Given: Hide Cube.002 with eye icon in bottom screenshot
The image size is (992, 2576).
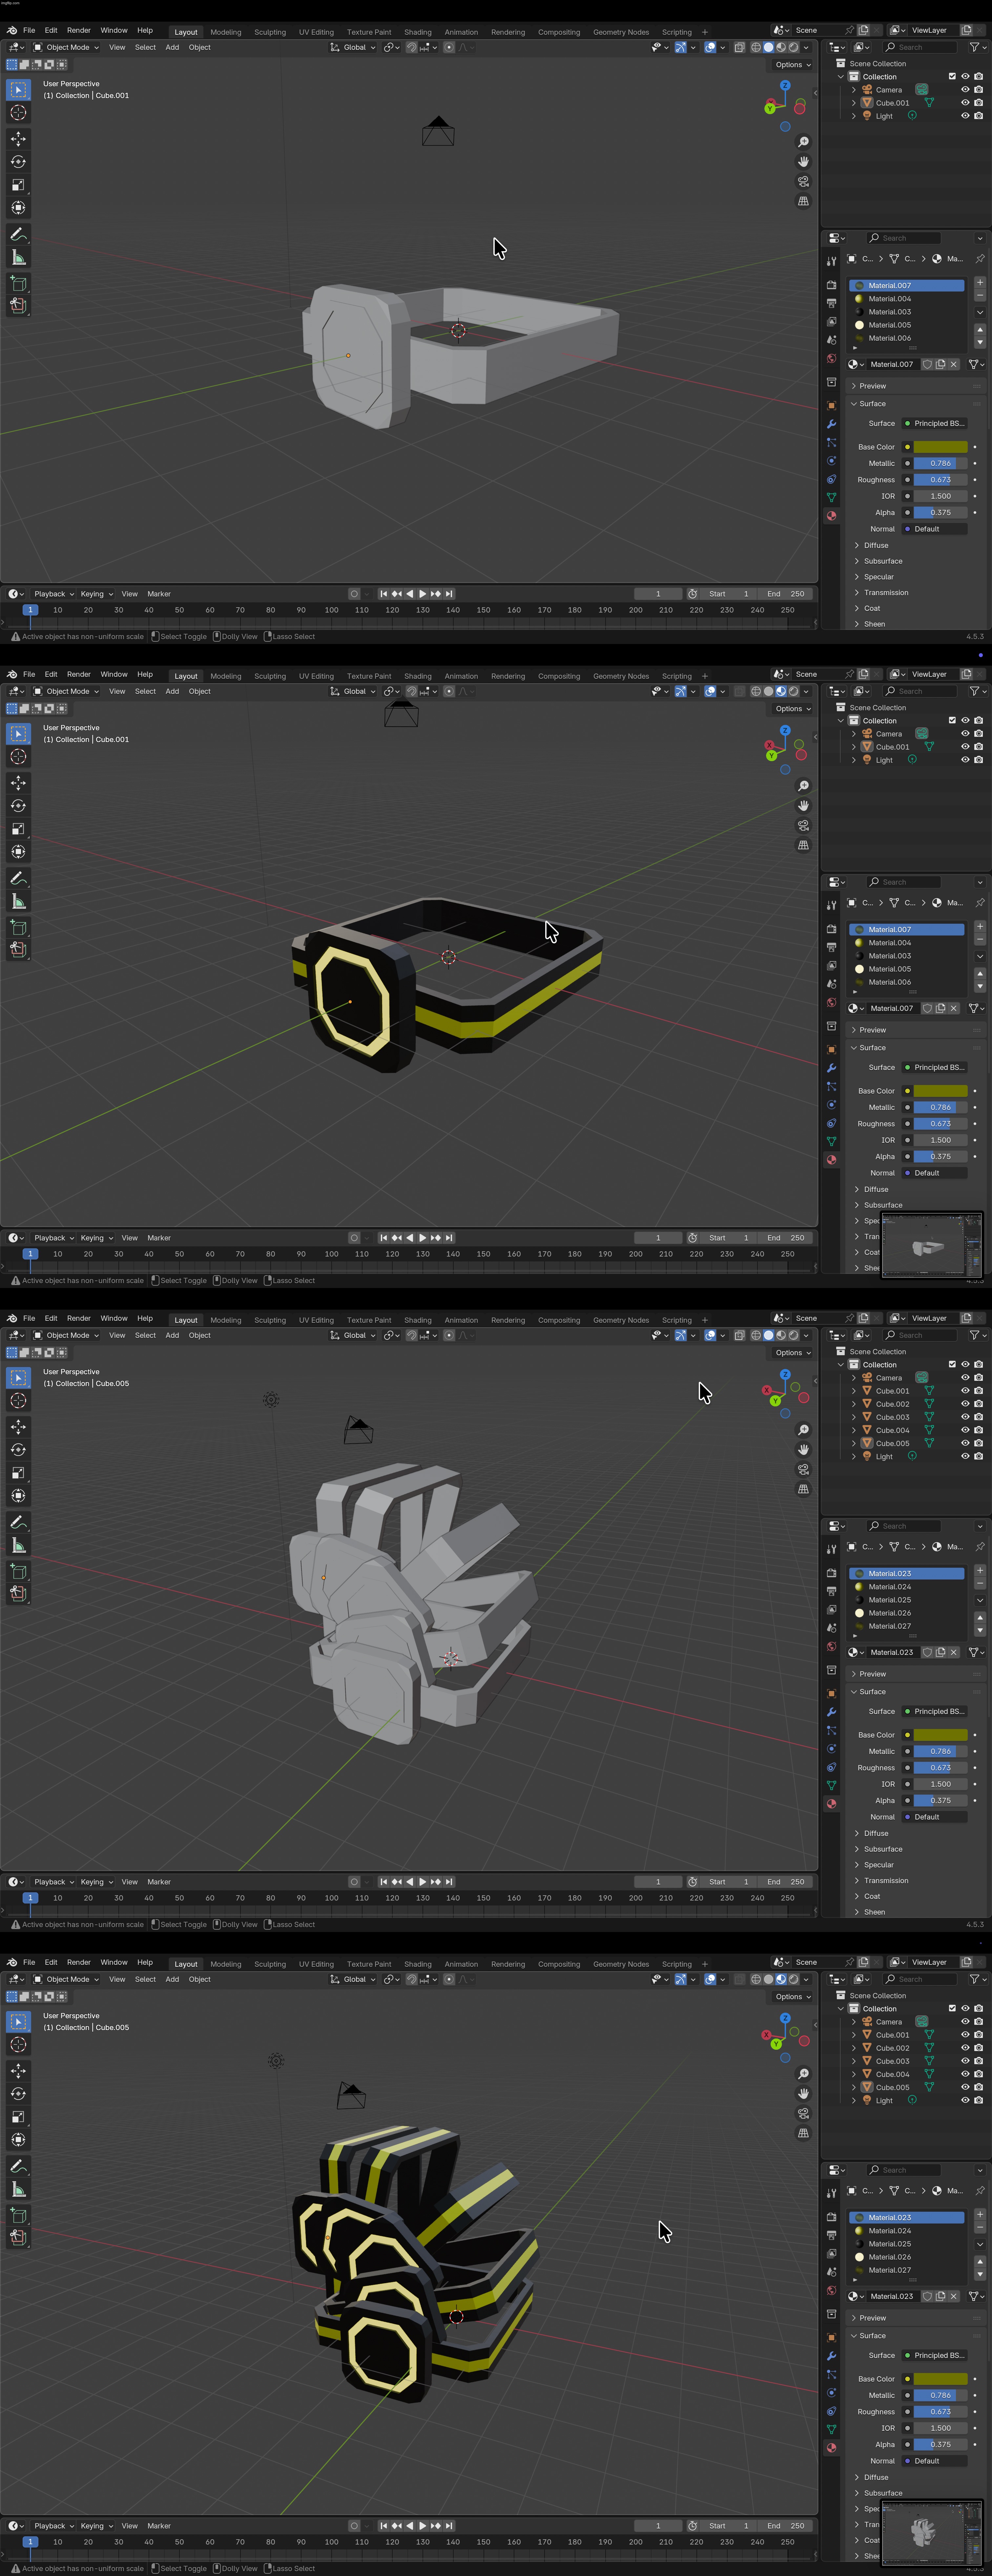Looking at the screenshot, I should click(965, 2048).
